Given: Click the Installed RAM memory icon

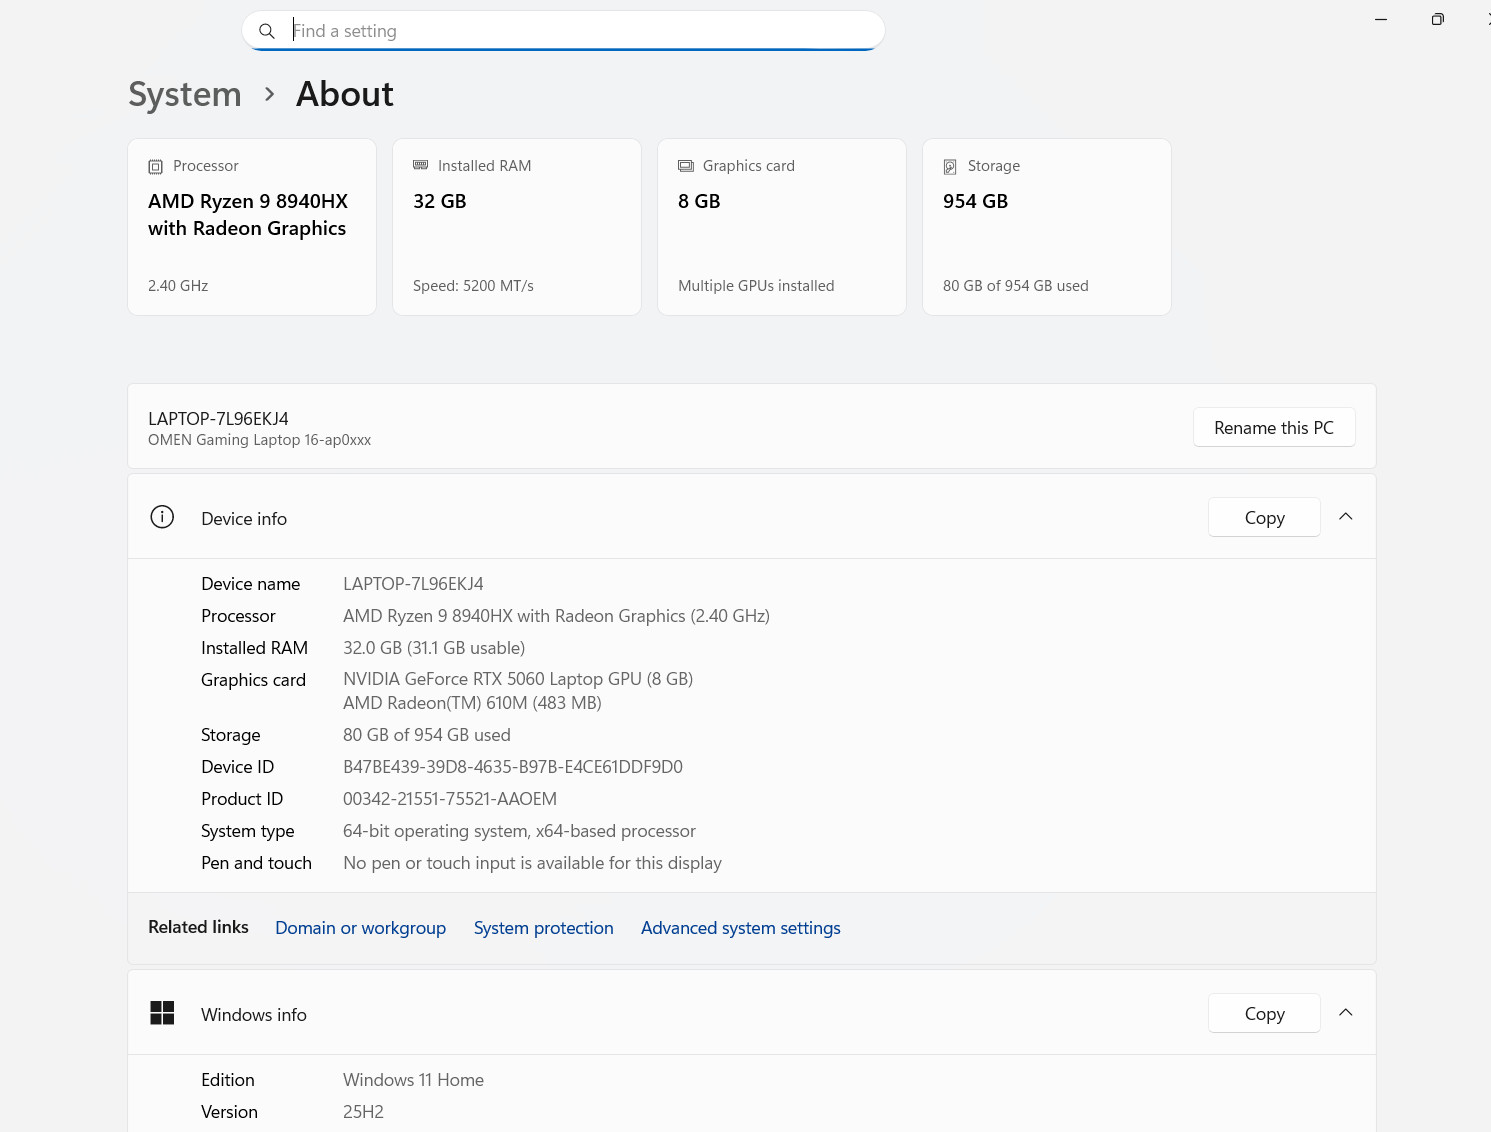Looking at the screenshot, I should 420,166.
